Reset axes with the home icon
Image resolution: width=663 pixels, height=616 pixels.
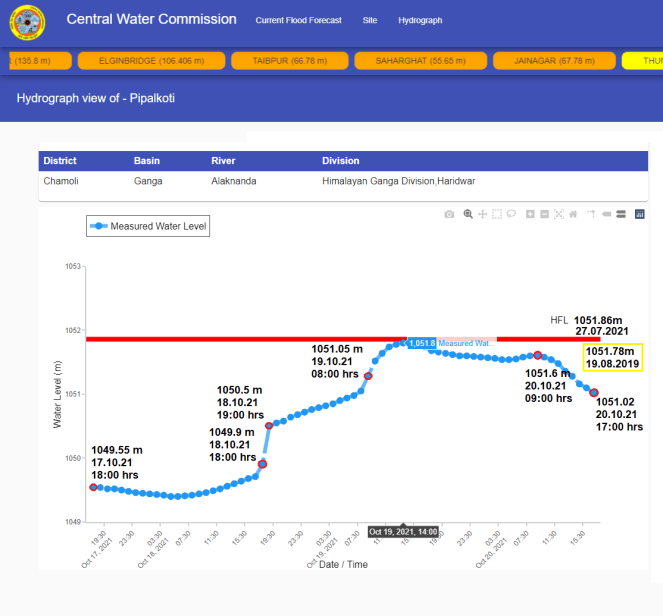click(572, 214)
